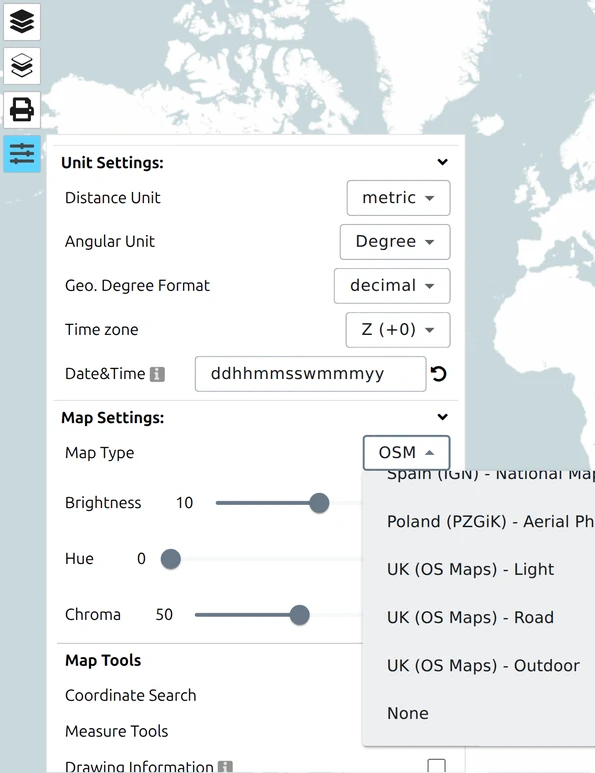Open Measure Tools
This screenshot has width=595, height=773.
tap(116, 731)
